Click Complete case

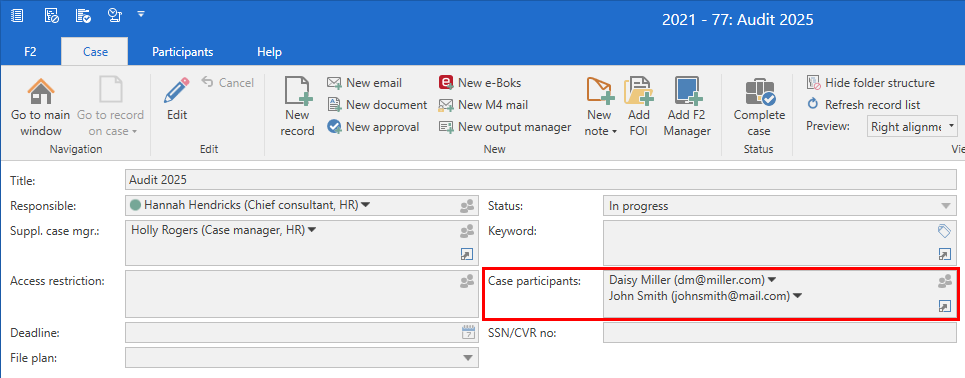(x=759, y=107)
